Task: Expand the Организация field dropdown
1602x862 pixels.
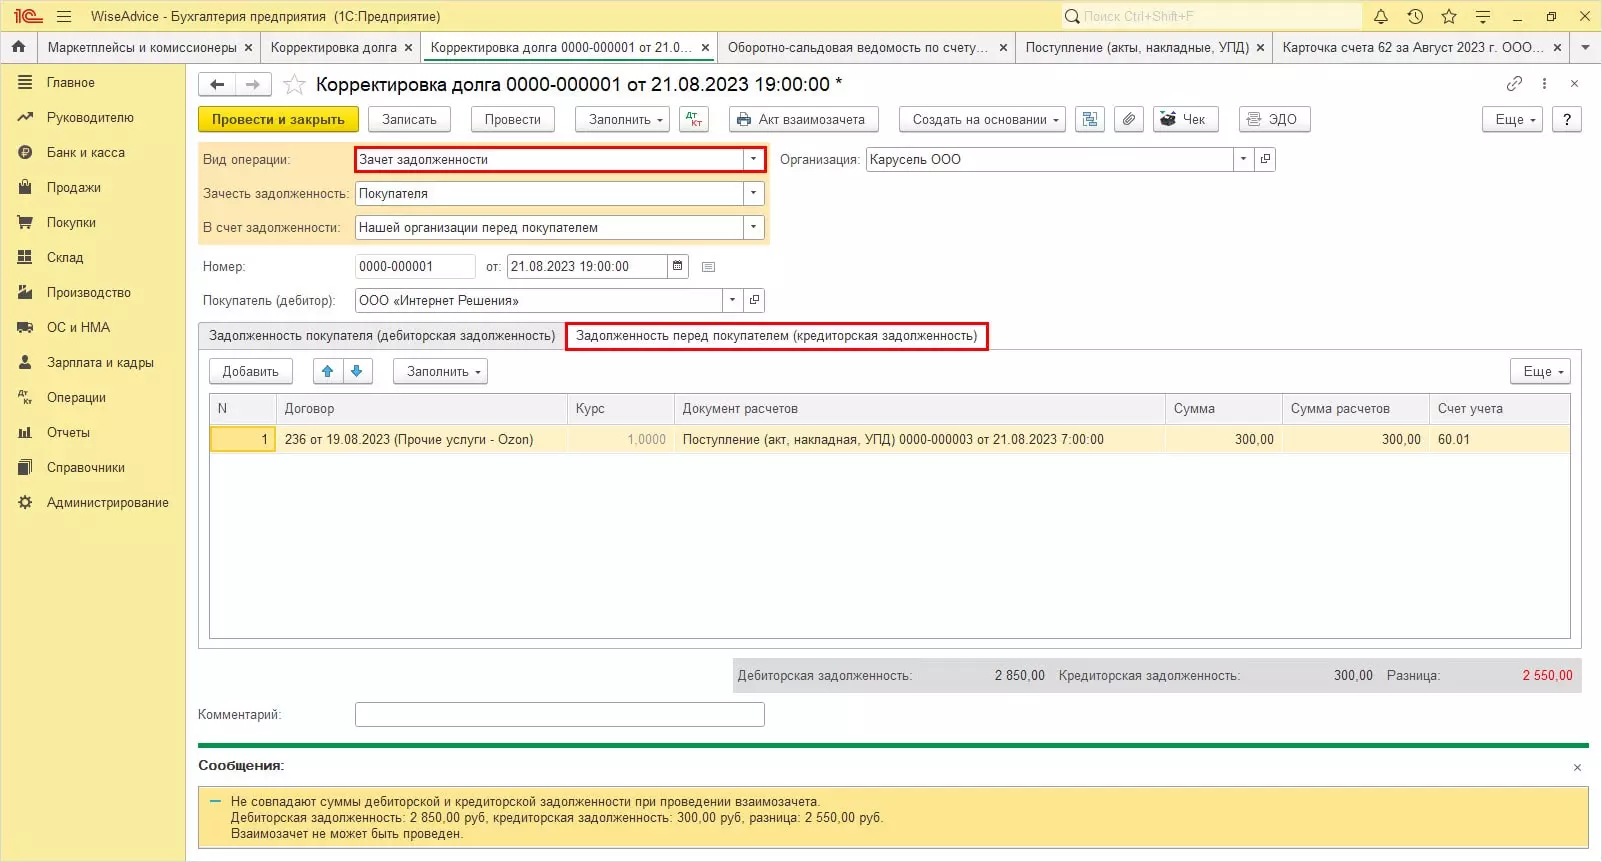Action: point(1243,159)
